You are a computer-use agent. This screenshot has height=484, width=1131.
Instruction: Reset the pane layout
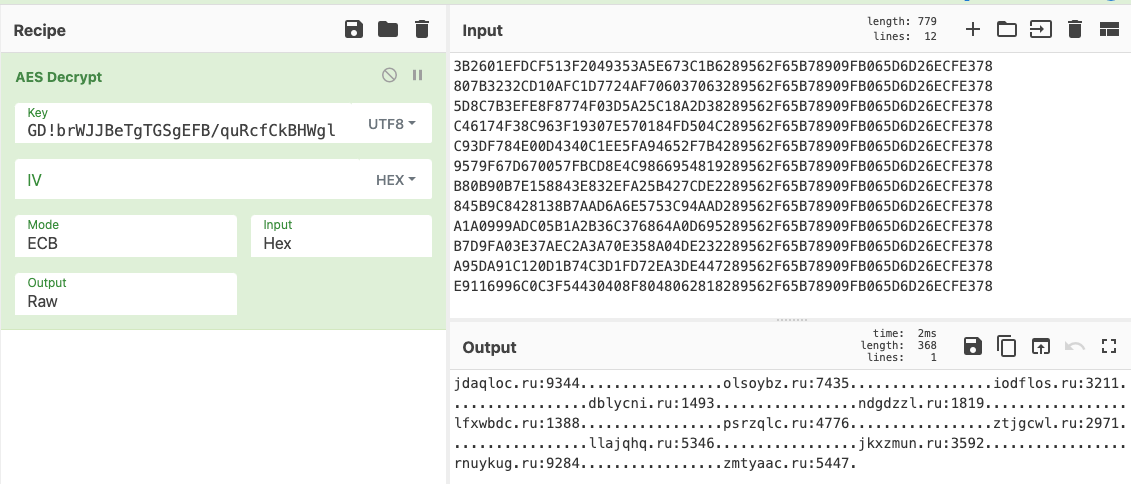tap(1108, 30)
